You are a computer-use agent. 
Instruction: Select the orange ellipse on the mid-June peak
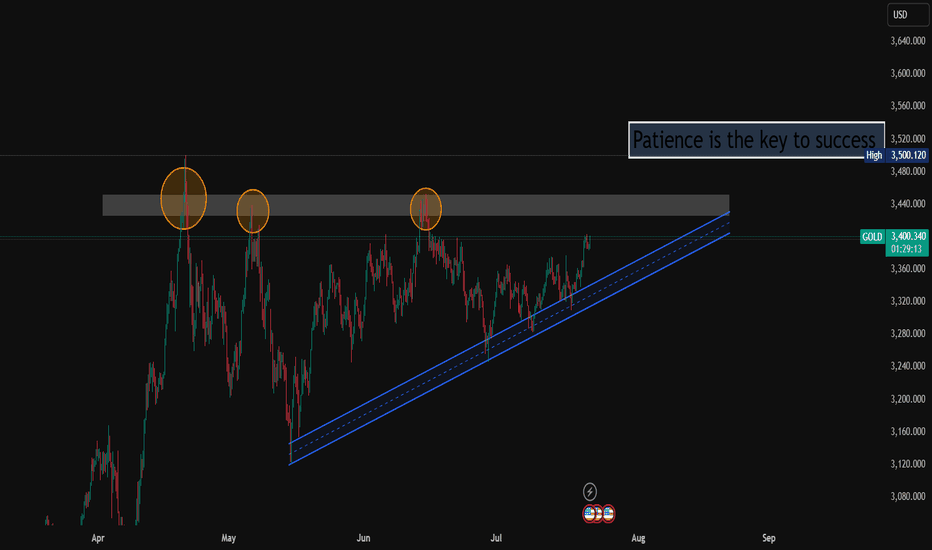click(426, 209)
